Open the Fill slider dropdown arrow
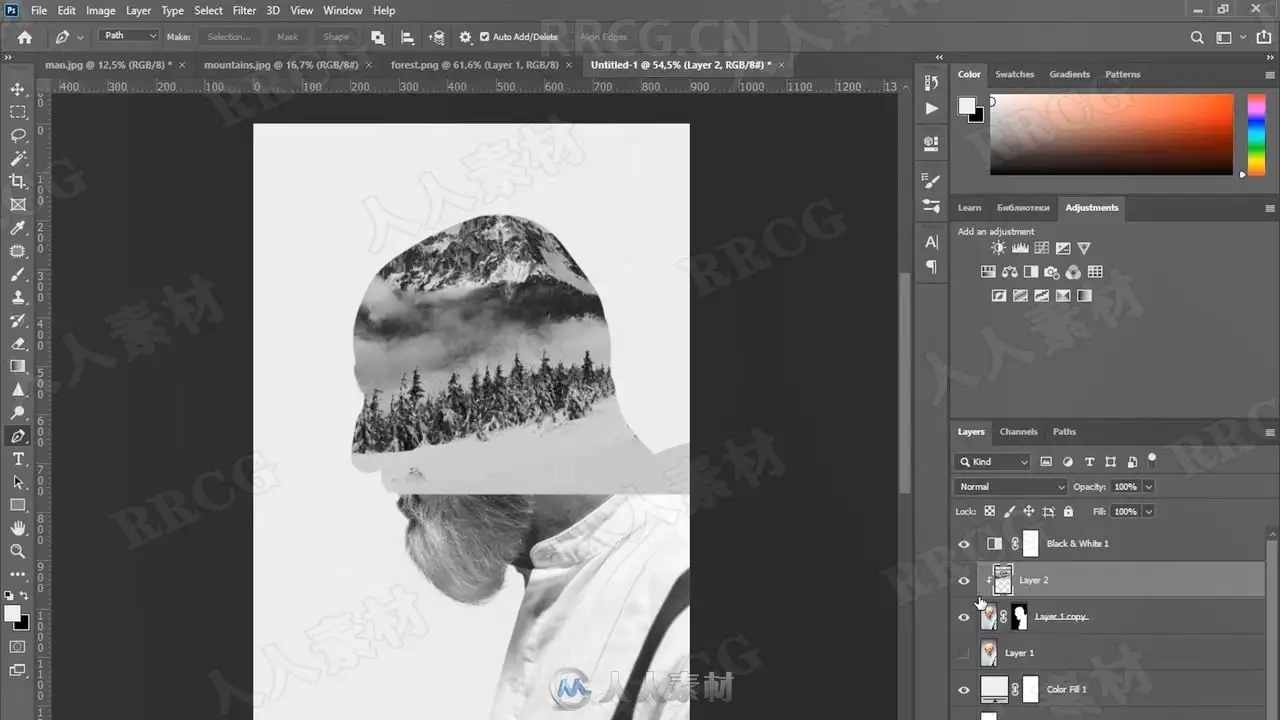The width and height of the screenshot is (1280, 720). point(1149,511)
